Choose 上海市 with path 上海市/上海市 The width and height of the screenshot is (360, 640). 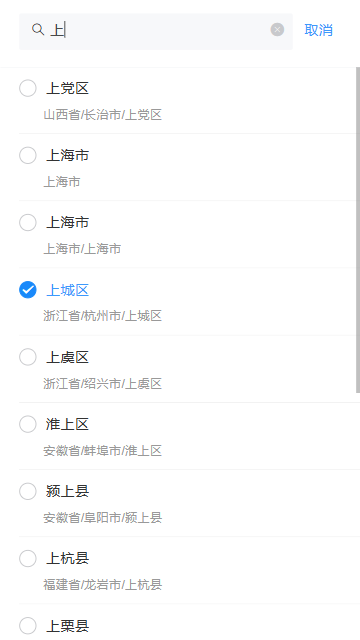click(28, 222)
